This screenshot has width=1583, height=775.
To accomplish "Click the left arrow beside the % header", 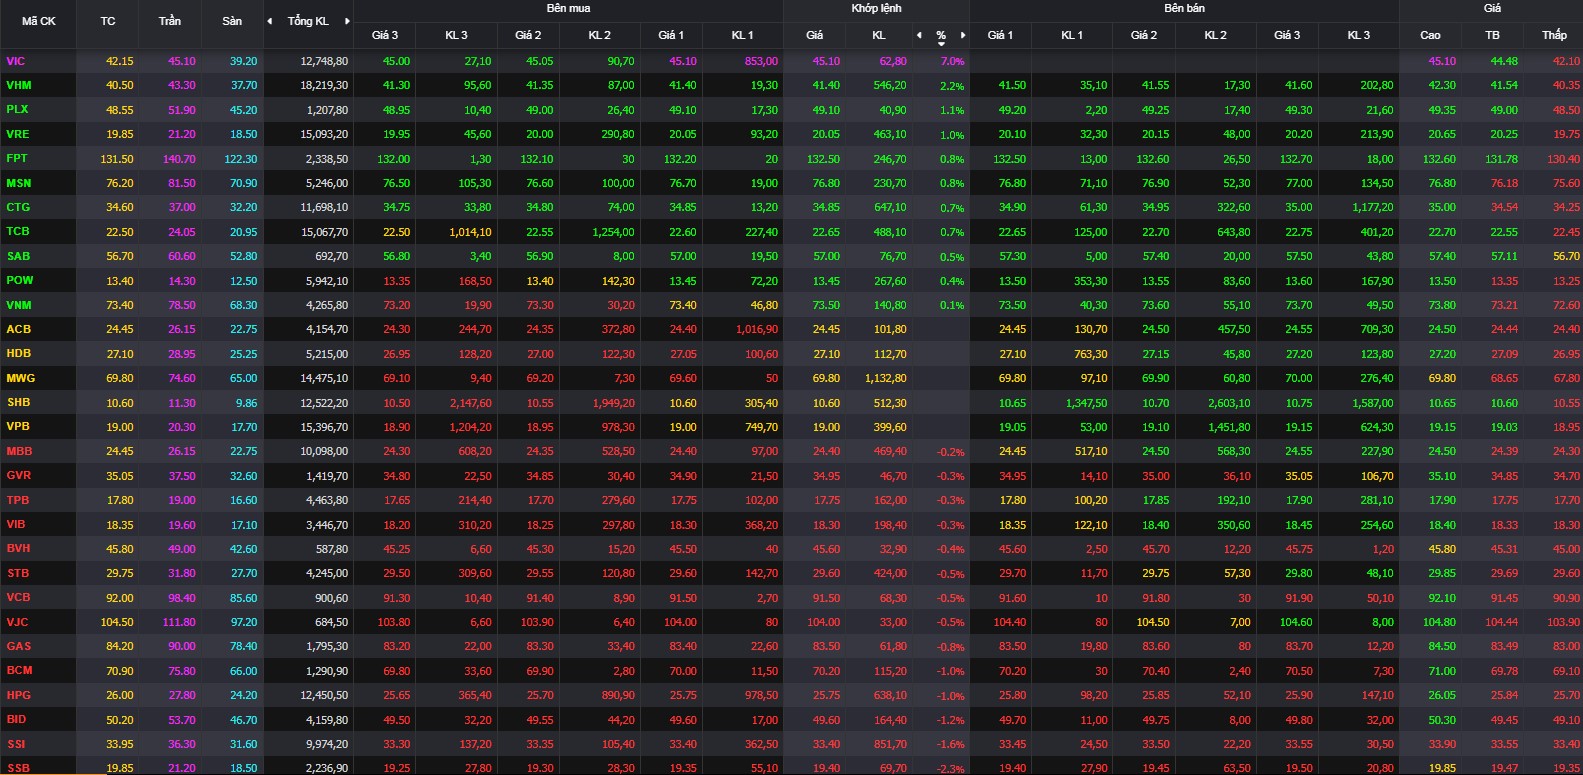I will (919, 35).
